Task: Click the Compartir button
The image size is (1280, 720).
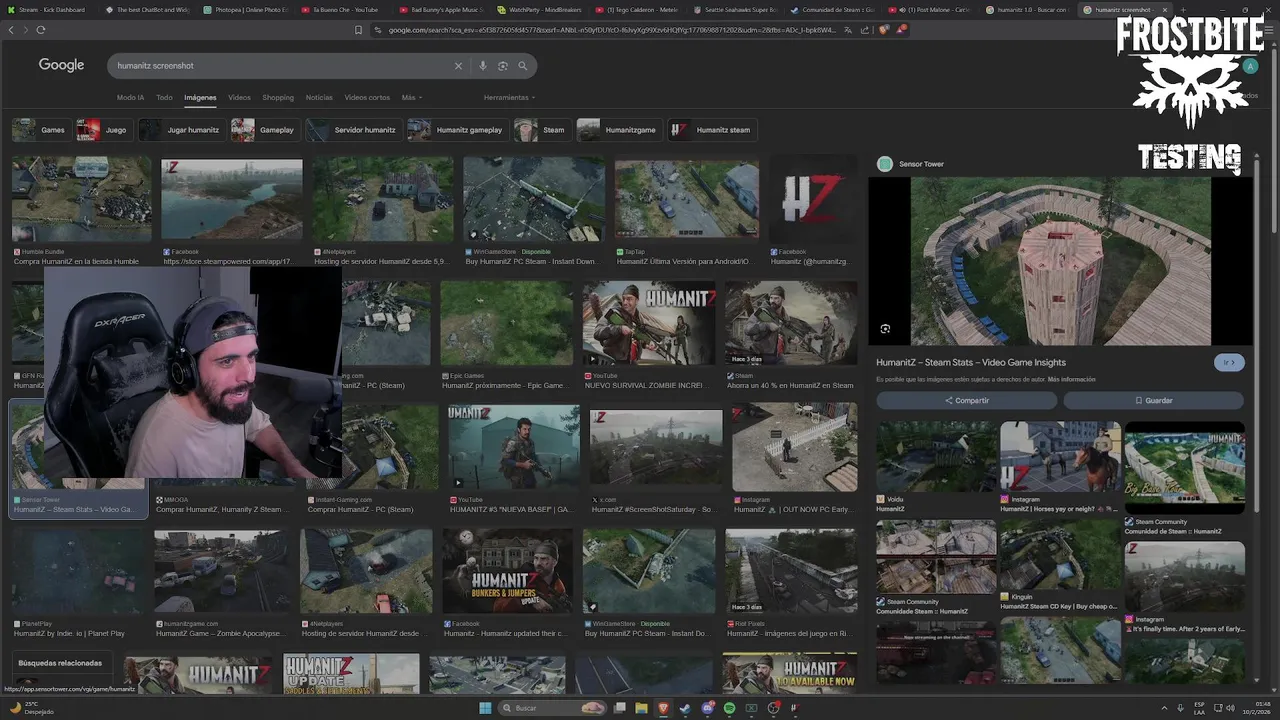Action: pyautogui.click(x=966, y=400)
